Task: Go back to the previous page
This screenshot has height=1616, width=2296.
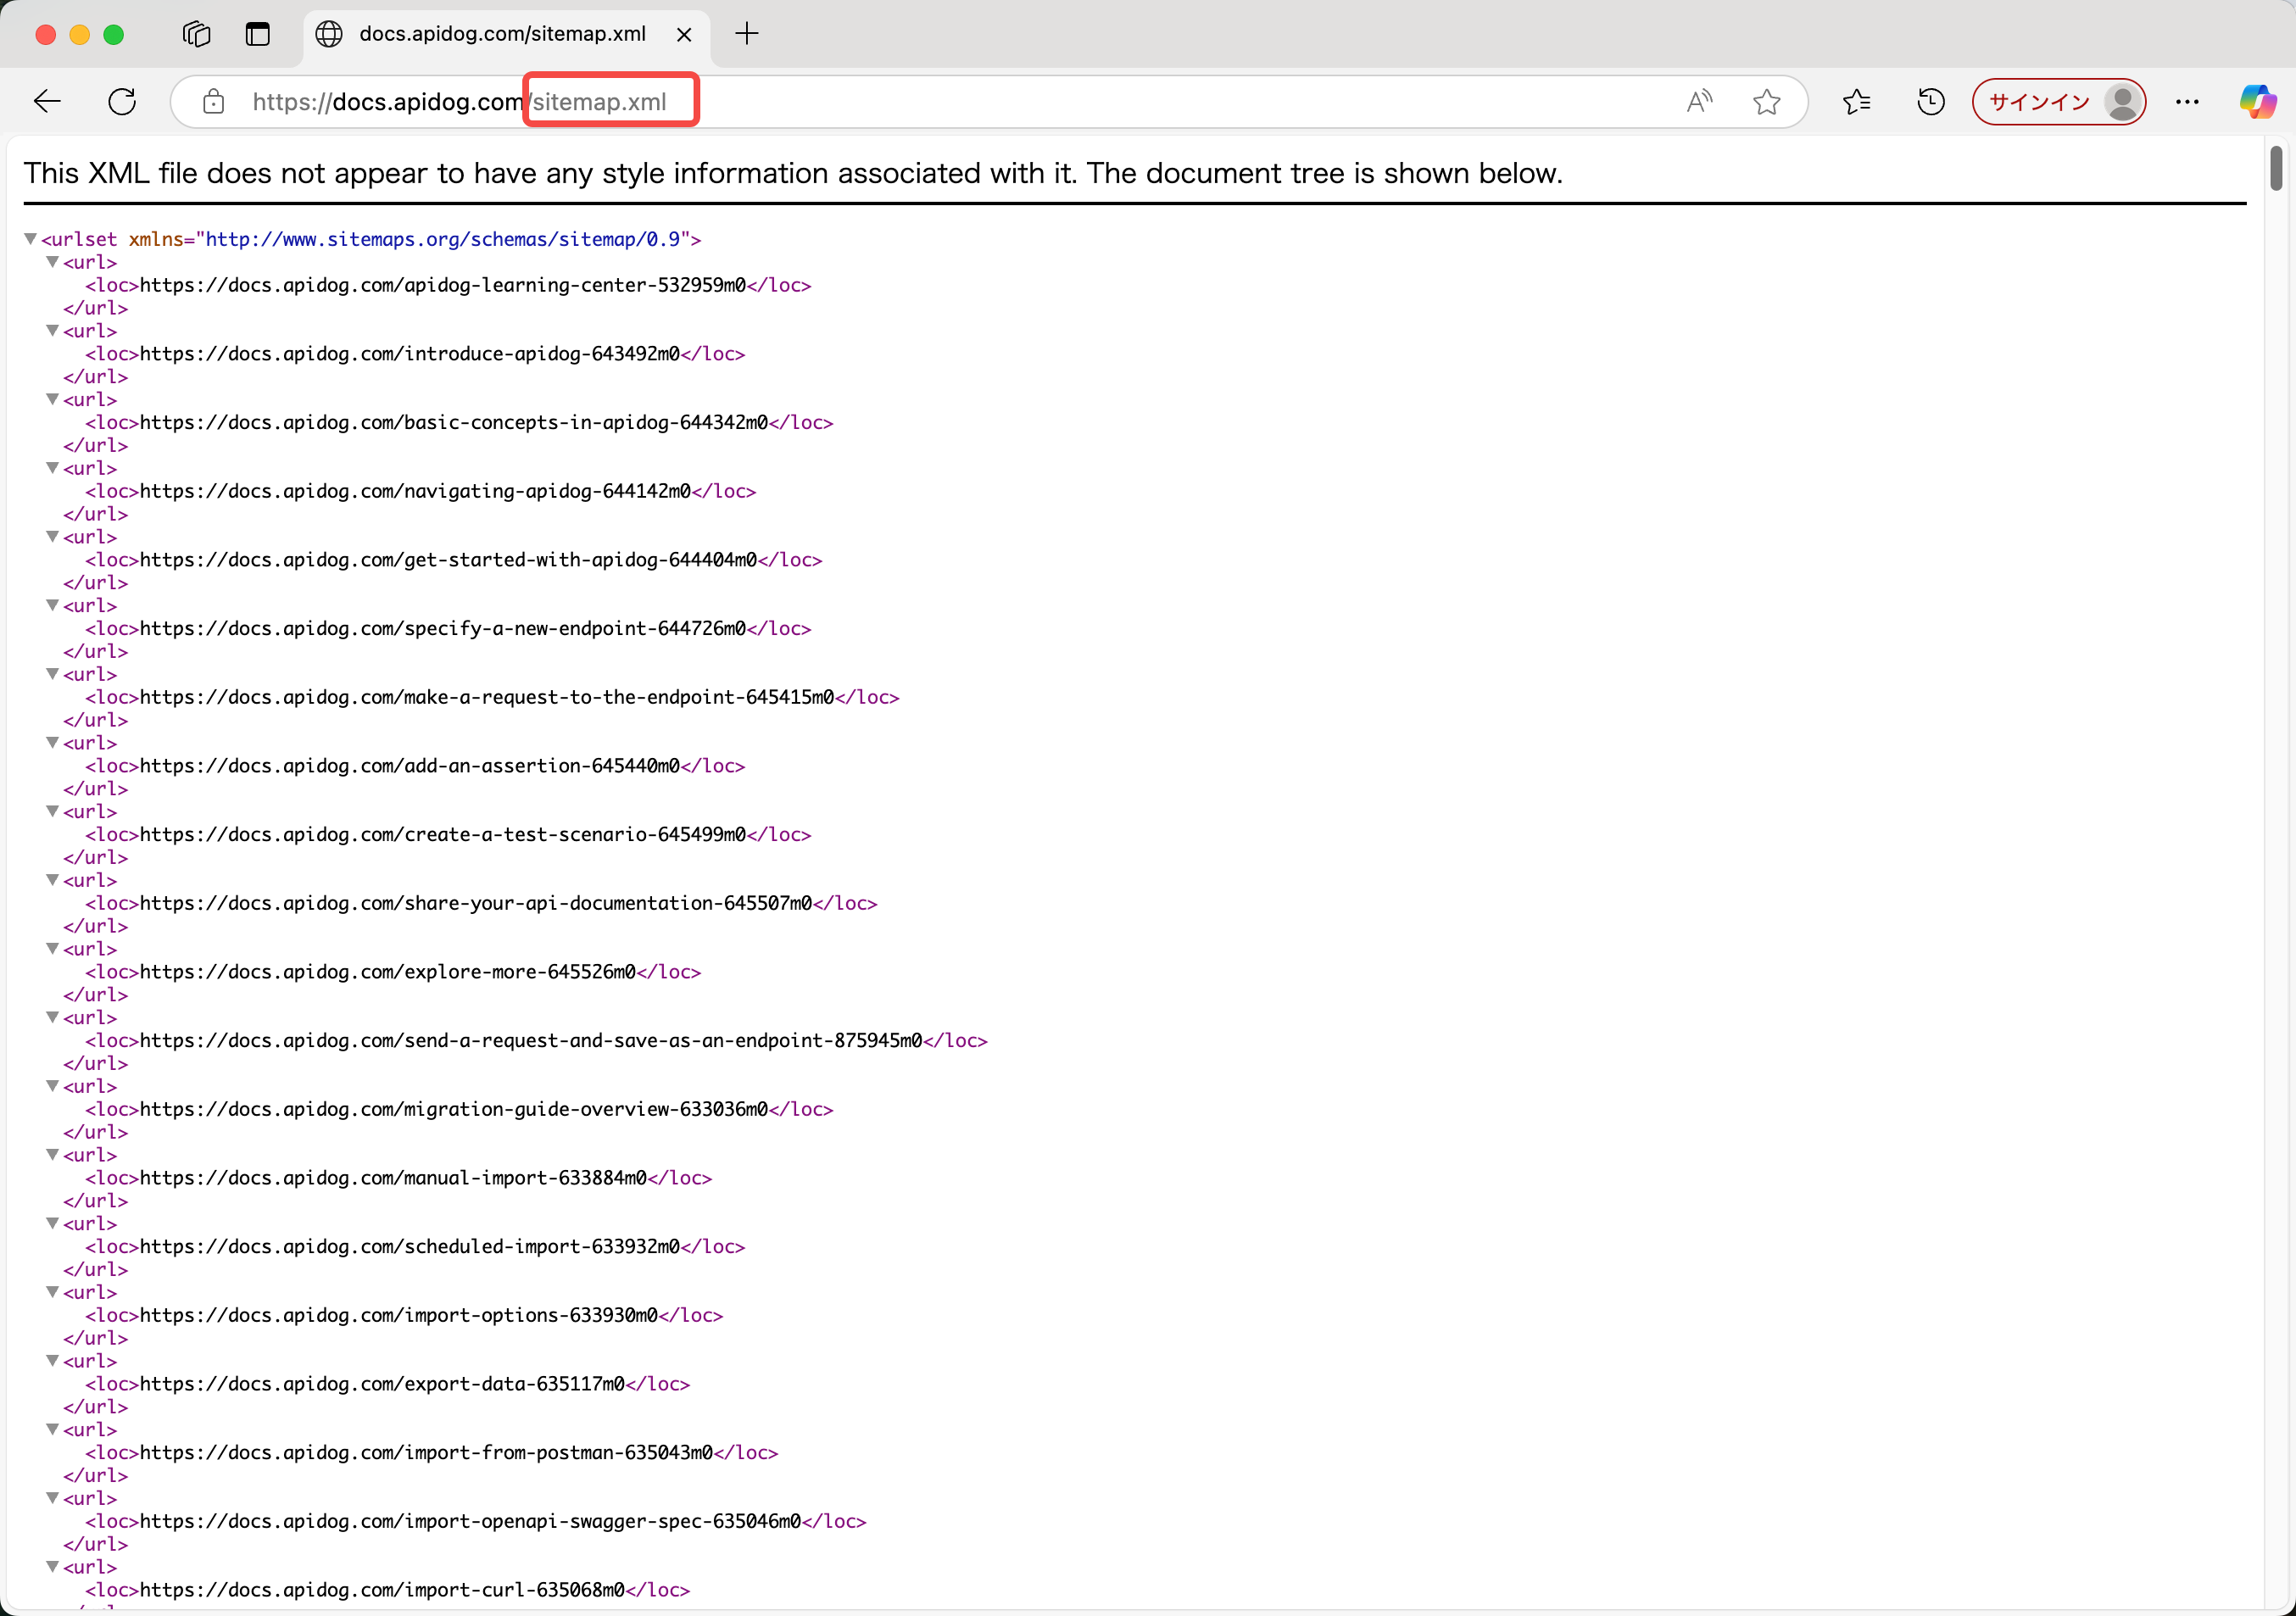Action: [47, 101]
